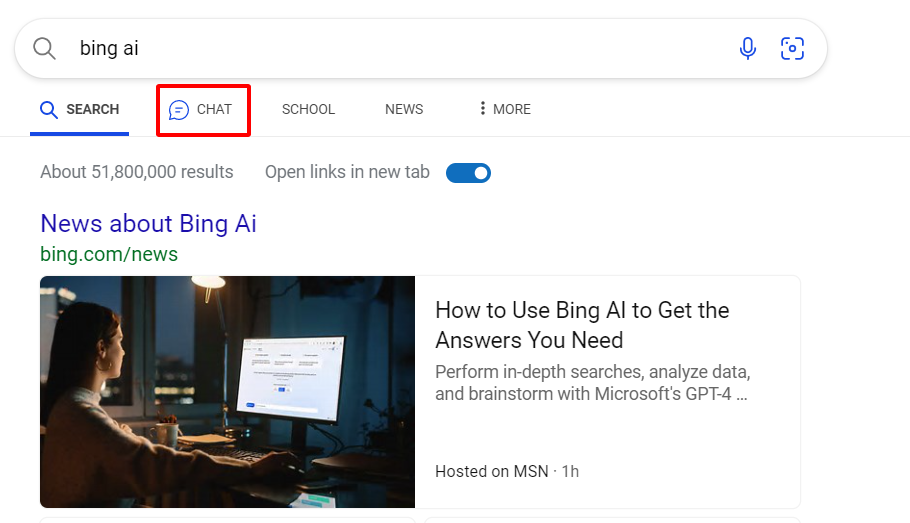Screen dimensions: 910x523
Task: Click the chat bubble icon
Action: (179, 110)
